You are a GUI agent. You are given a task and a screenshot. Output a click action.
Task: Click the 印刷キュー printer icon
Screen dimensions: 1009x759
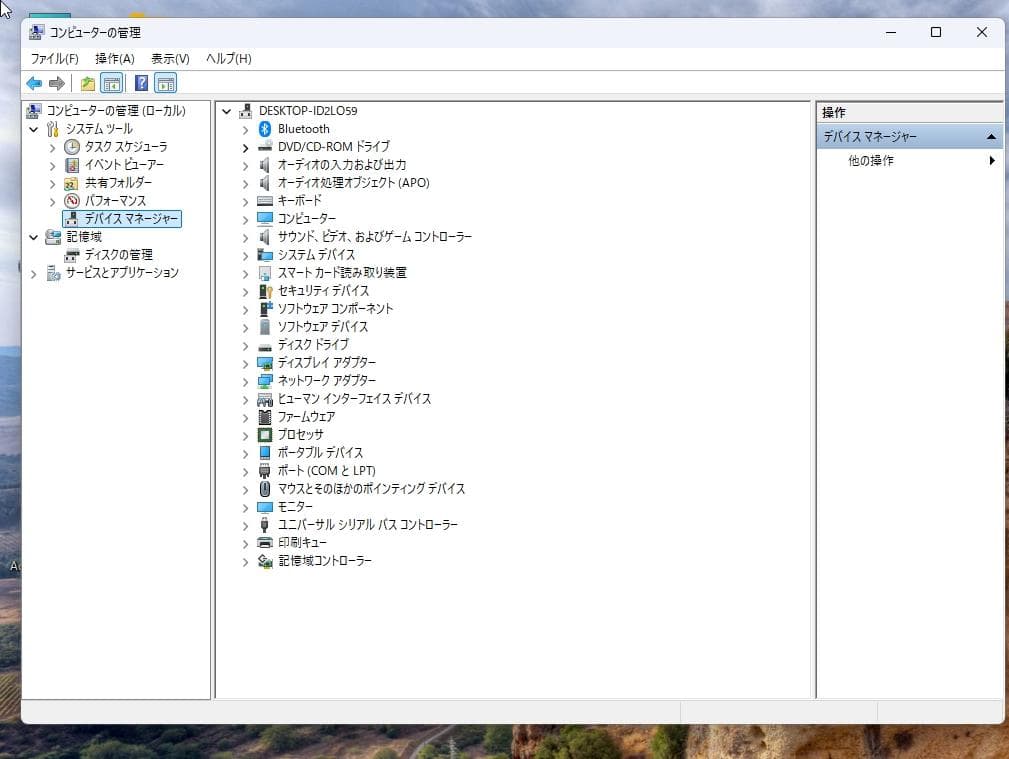click(x=264, y=543)
